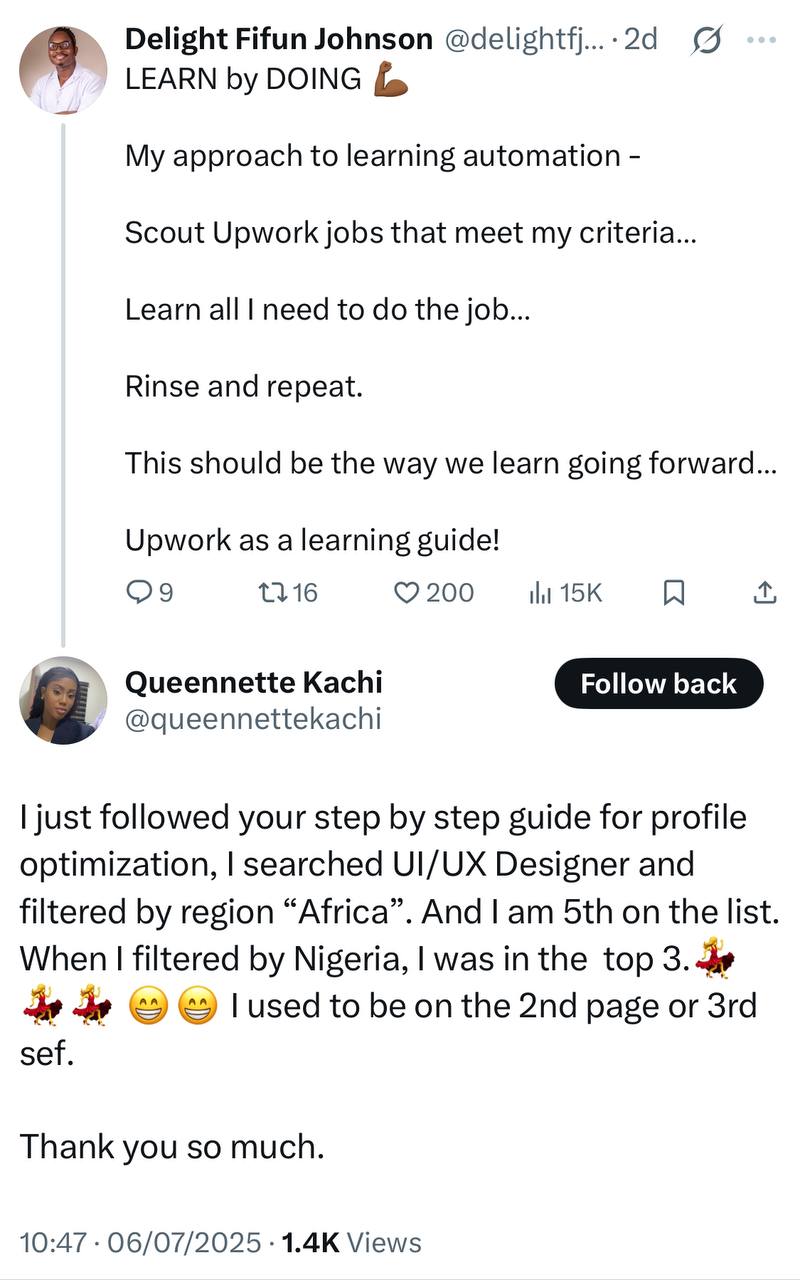Open Delight Fifun Johnson's profile picture

coord(63,70)
